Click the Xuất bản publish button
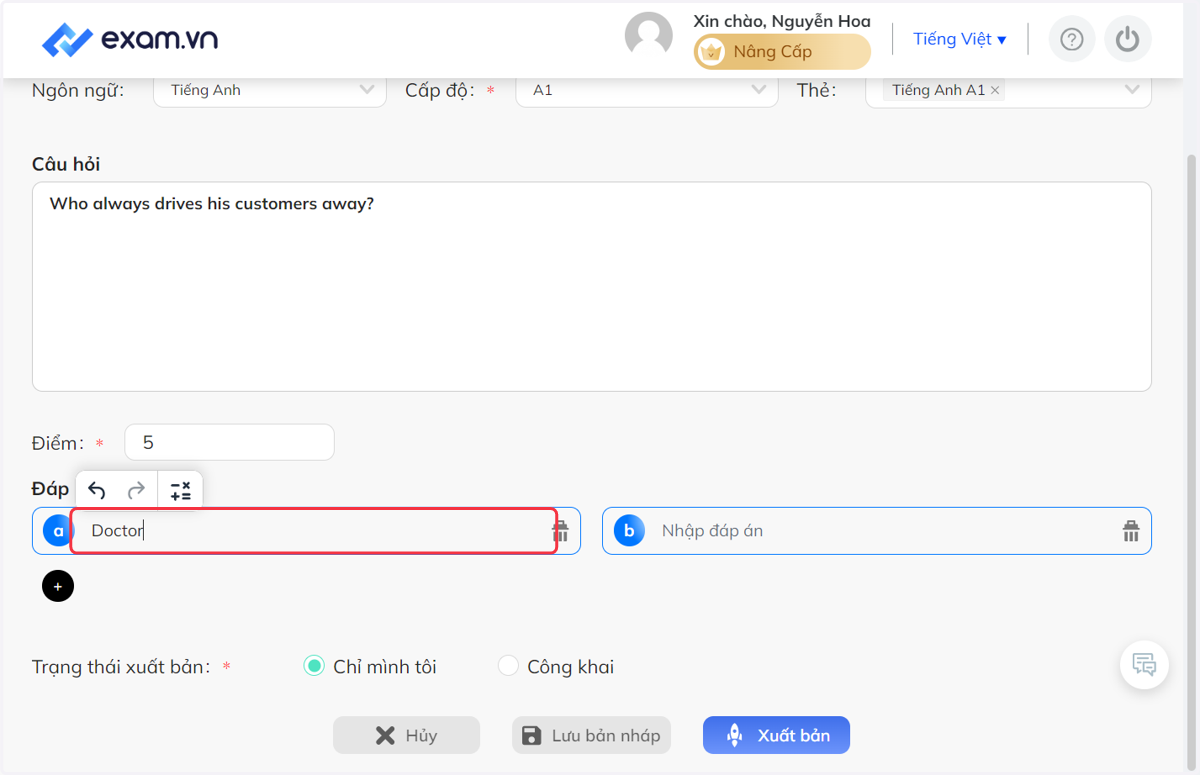This screenshot has width=1200, height=775. 776,735
